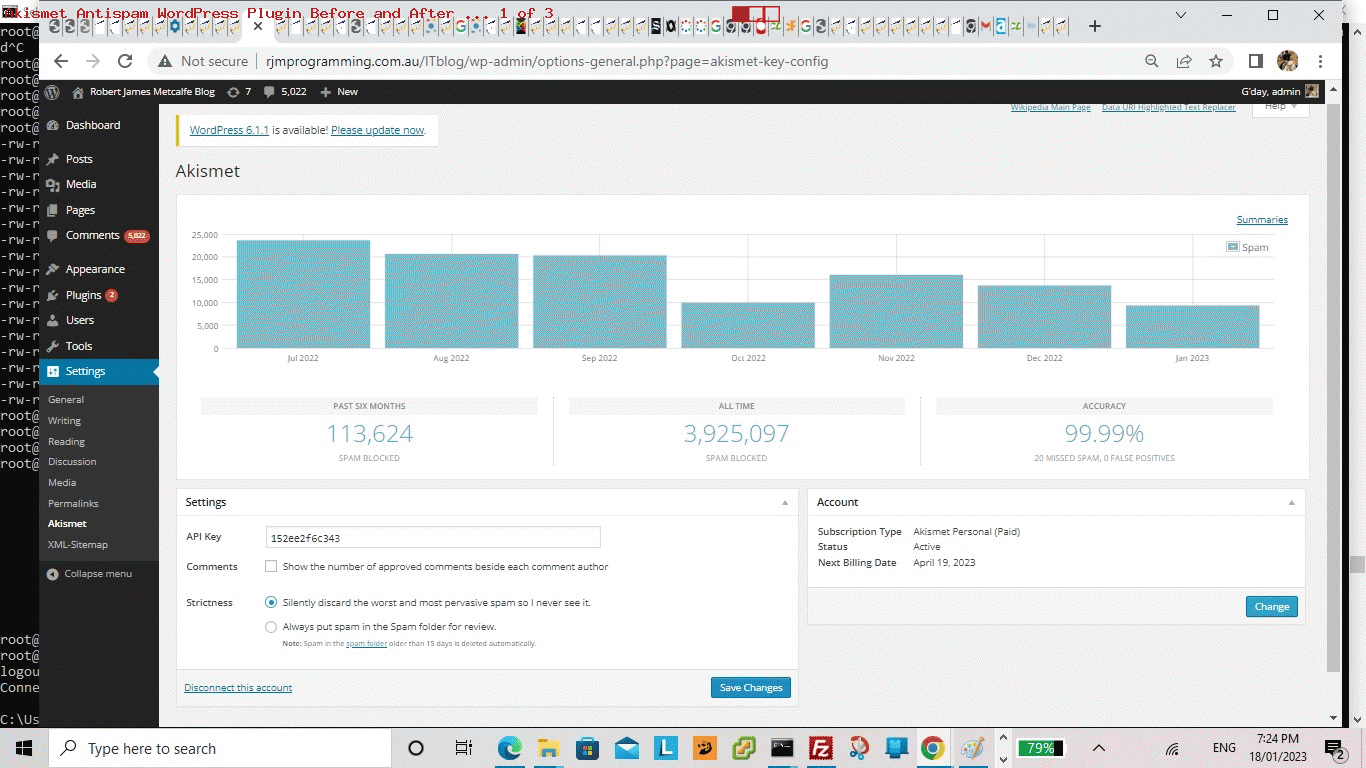Screen dimensions: 1366x768
Task: Collapse the Account panel using its arrow
Action: pyautogui.click(x=1291, y=503)
